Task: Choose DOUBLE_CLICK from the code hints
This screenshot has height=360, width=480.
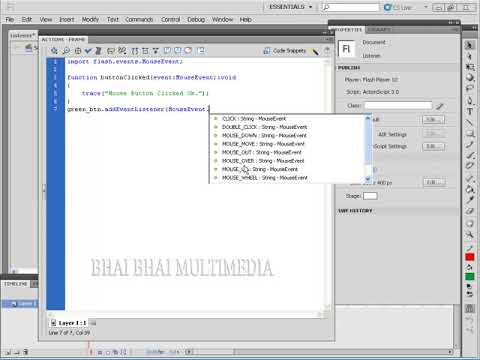Action: (288, 127)
